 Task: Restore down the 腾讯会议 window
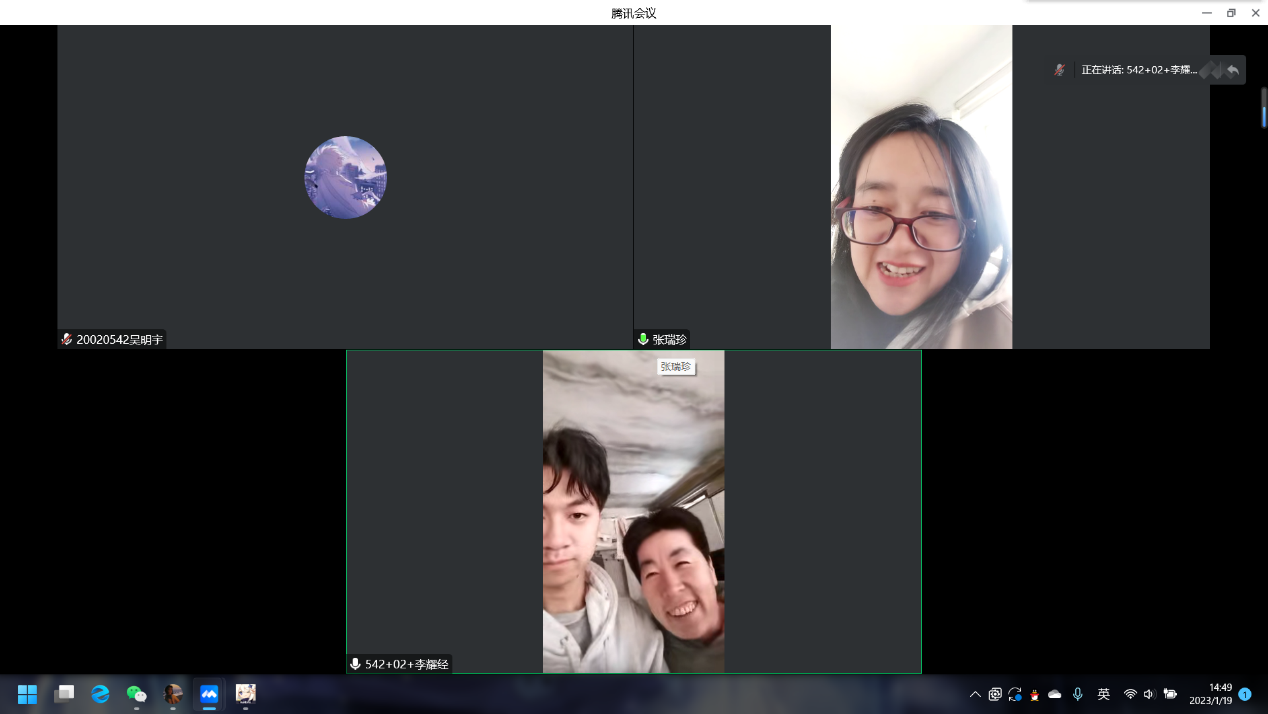click(1231, 13)
